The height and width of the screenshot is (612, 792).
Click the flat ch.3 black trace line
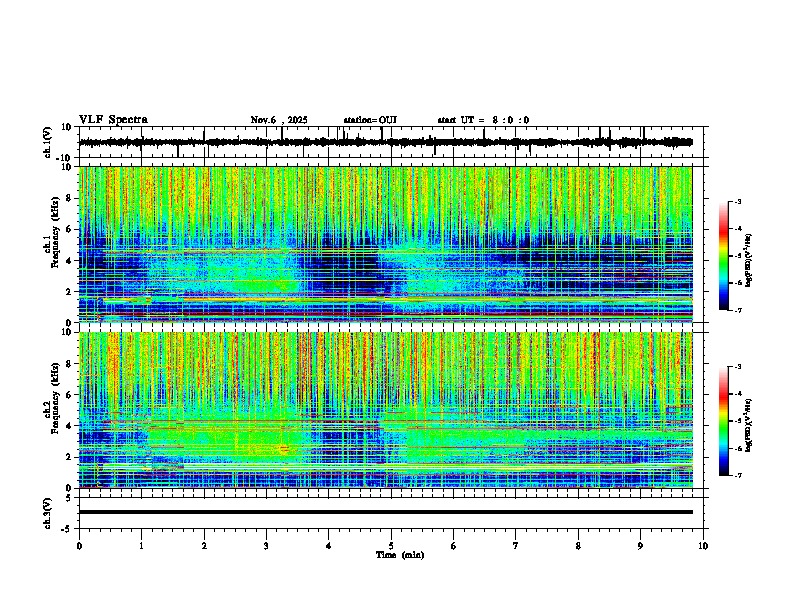coord(386,512)
